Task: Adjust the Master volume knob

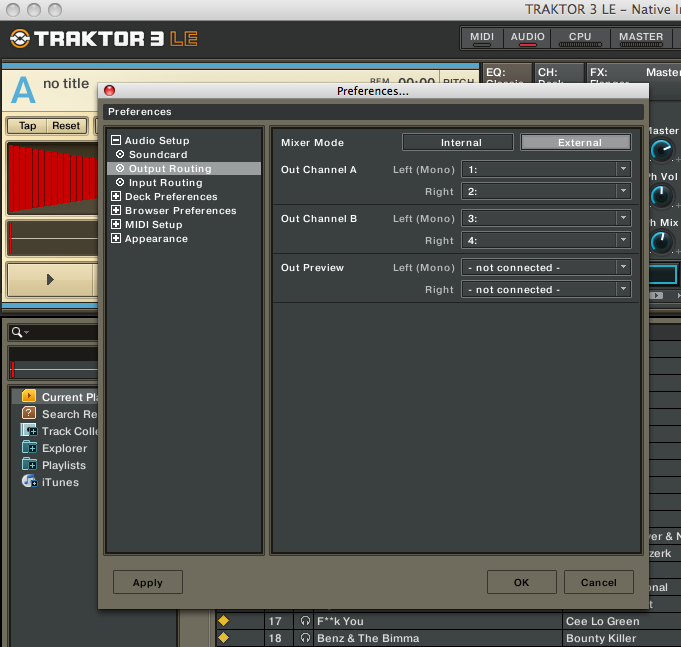Action: click(x=661, y=150)
